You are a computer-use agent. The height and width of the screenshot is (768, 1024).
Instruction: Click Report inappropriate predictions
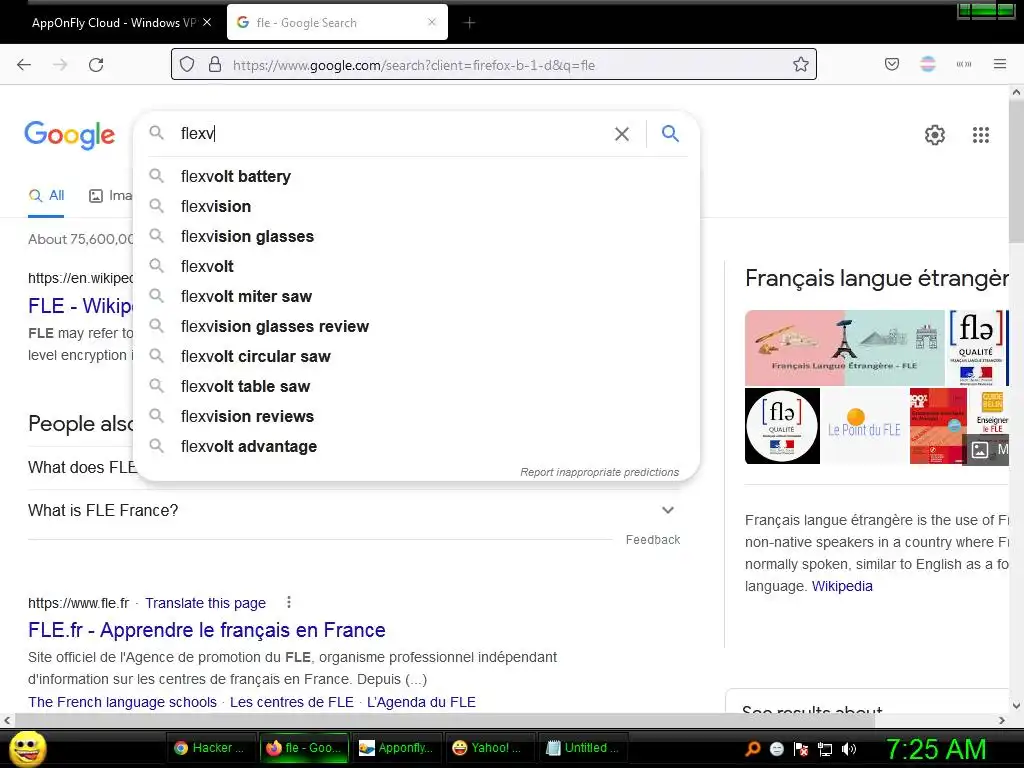(600, 472)
